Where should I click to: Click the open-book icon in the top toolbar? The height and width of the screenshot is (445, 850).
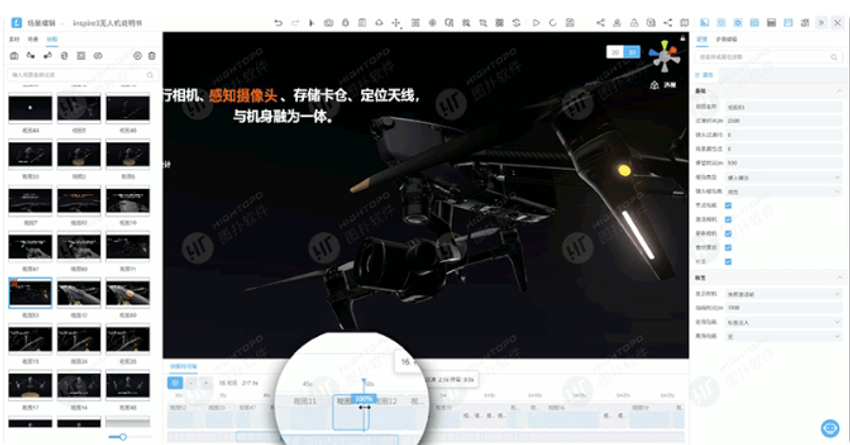[685, 23]
